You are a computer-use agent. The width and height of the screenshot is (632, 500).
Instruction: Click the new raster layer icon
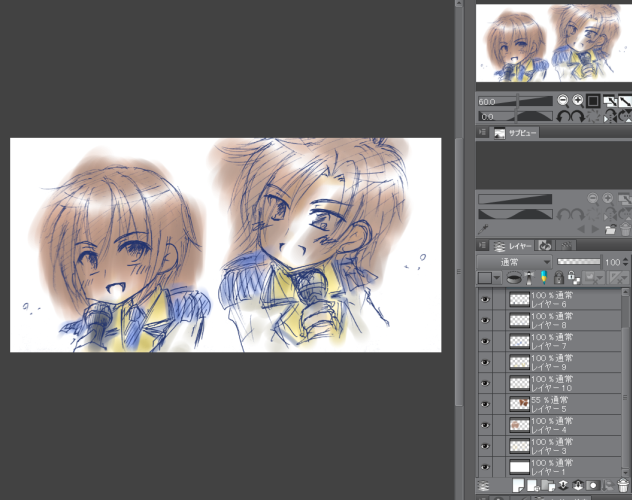click(x=518, y=485)
